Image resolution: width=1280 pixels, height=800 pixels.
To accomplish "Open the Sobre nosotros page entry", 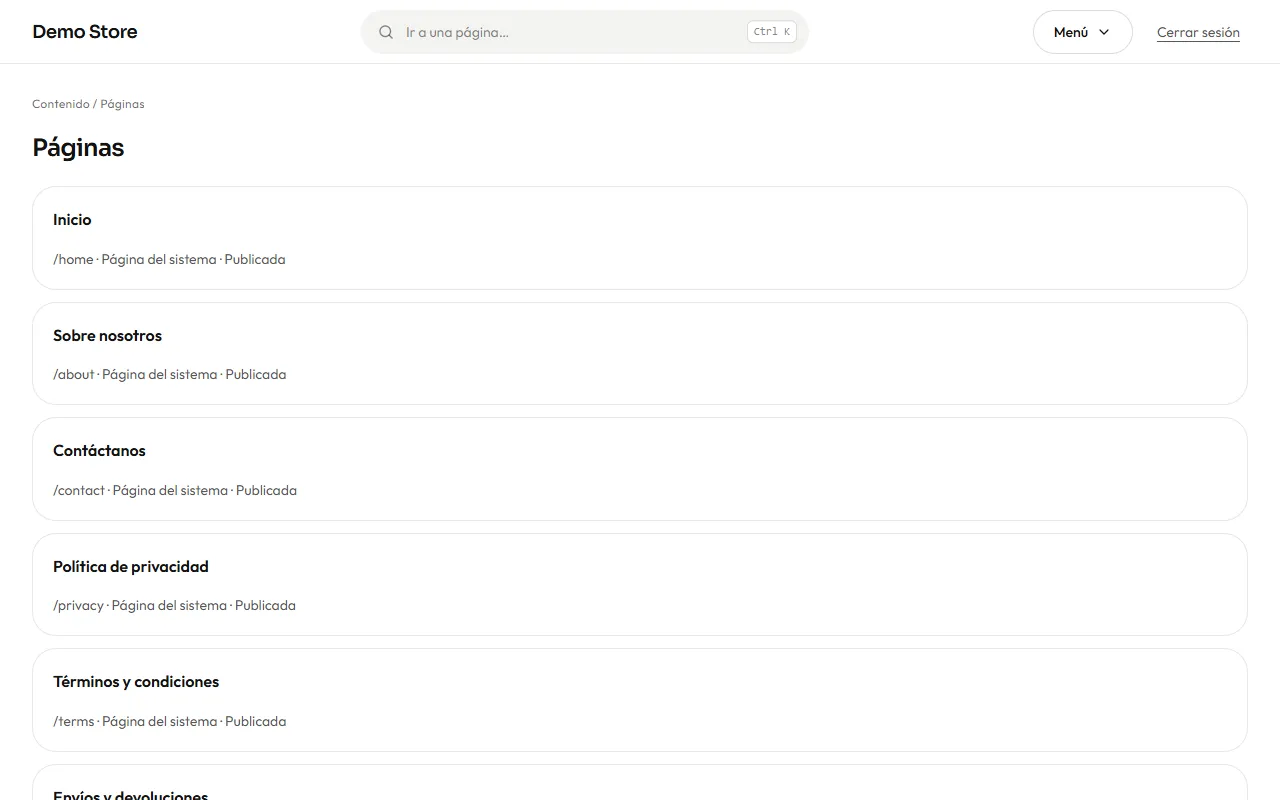I will (640, 353).
